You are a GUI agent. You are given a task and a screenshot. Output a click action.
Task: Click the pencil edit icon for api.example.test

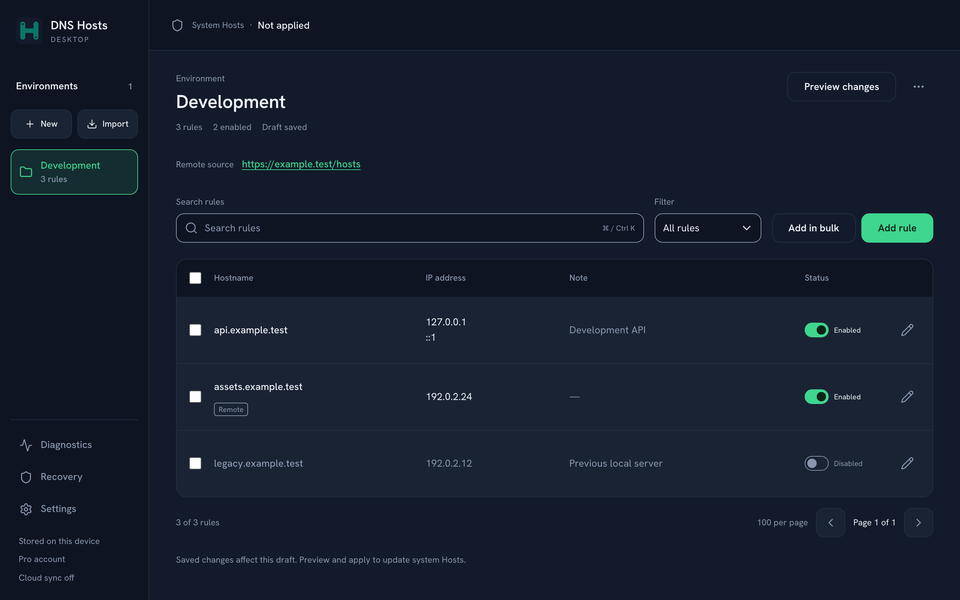[x=907, y=330]
